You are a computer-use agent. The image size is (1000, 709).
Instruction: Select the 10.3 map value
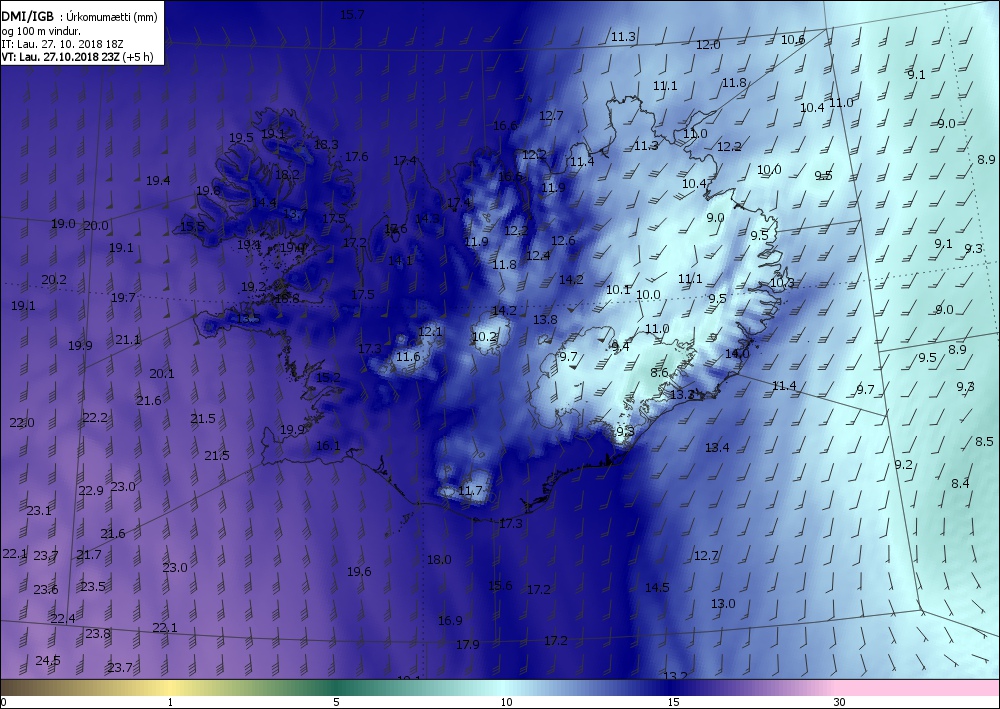point(782,282)
